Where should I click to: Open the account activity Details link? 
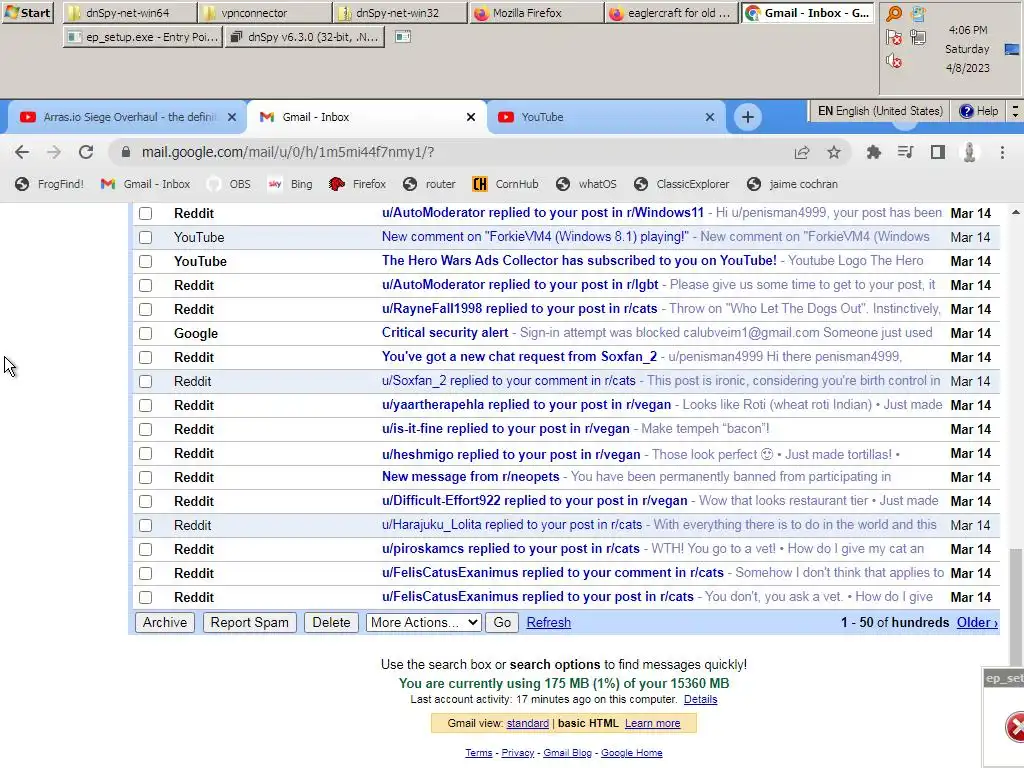(x=700, y=699)
